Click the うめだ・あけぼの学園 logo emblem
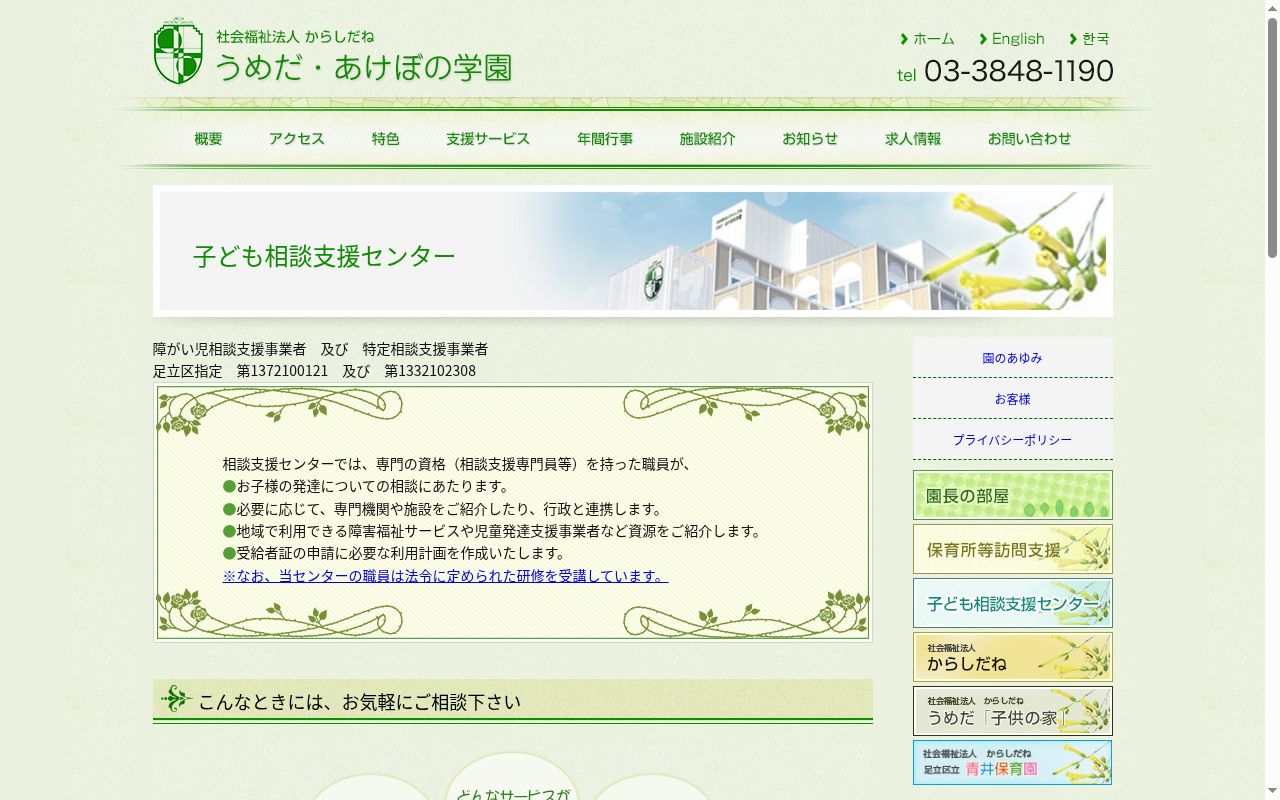Screen dimensions: 1280x800 [x=178, y=51]
